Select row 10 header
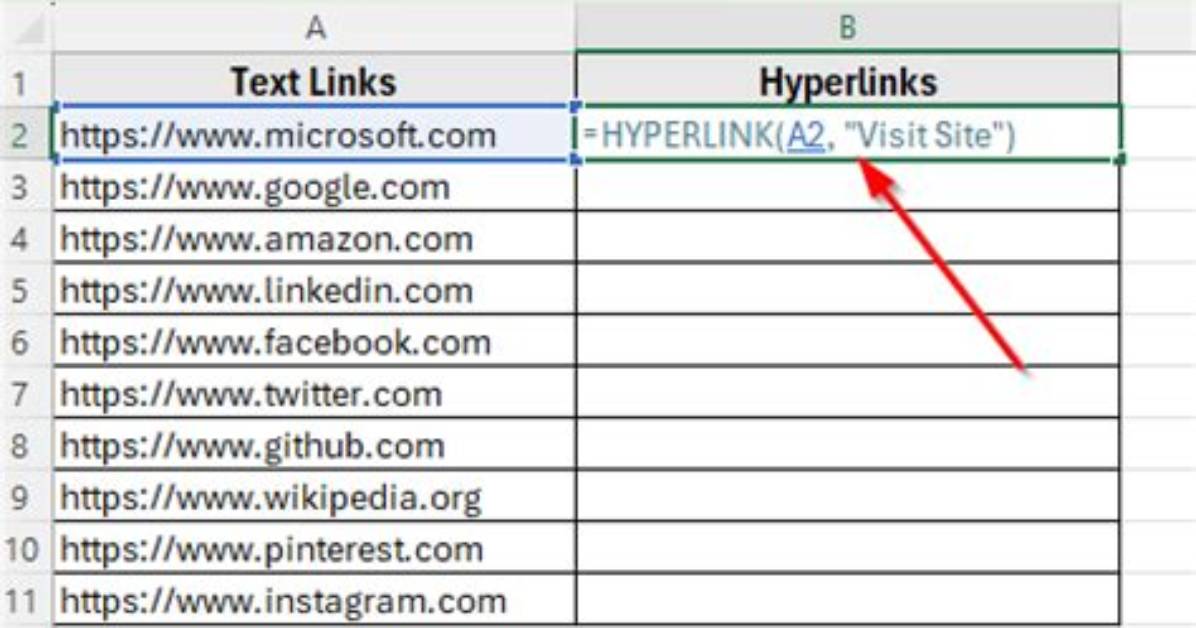This screenshot has width=1196, height=628. (x=26, y=549)
